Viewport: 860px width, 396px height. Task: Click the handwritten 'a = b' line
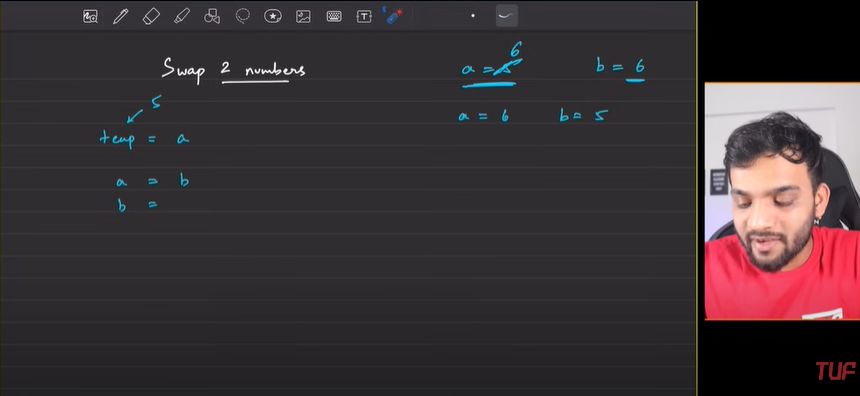(x=152, y=181)
